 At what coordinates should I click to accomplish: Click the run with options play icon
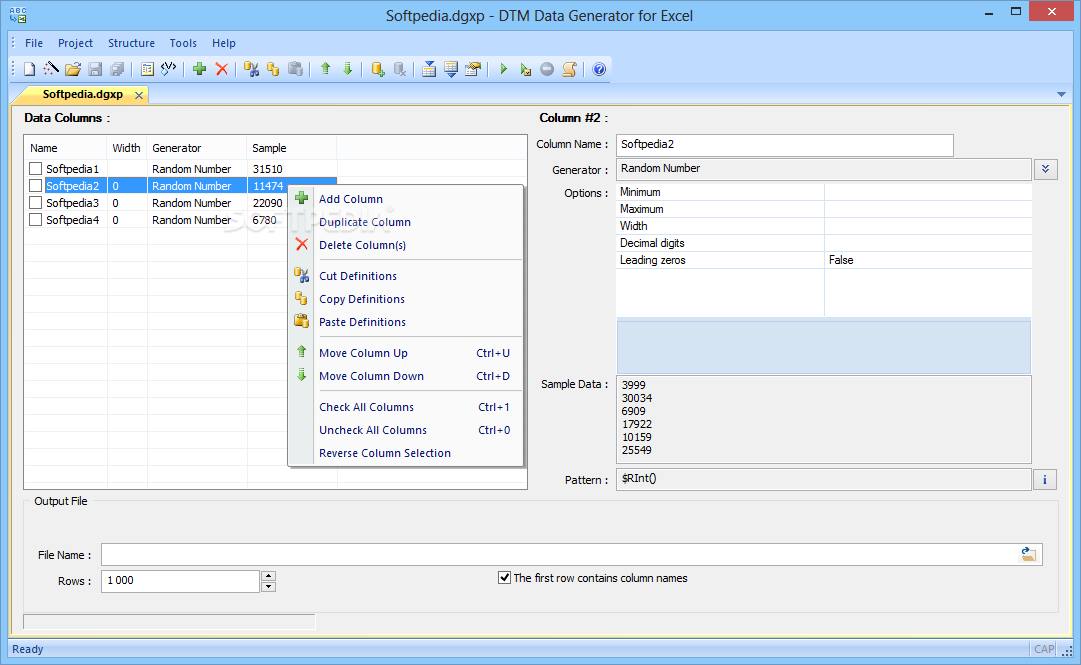tap(525, 69)
